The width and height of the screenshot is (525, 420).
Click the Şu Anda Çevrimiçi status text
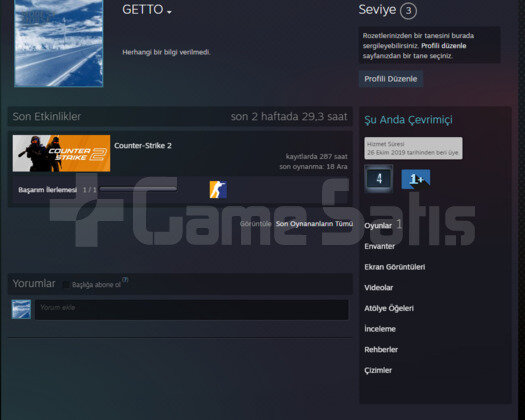point(408,120)
